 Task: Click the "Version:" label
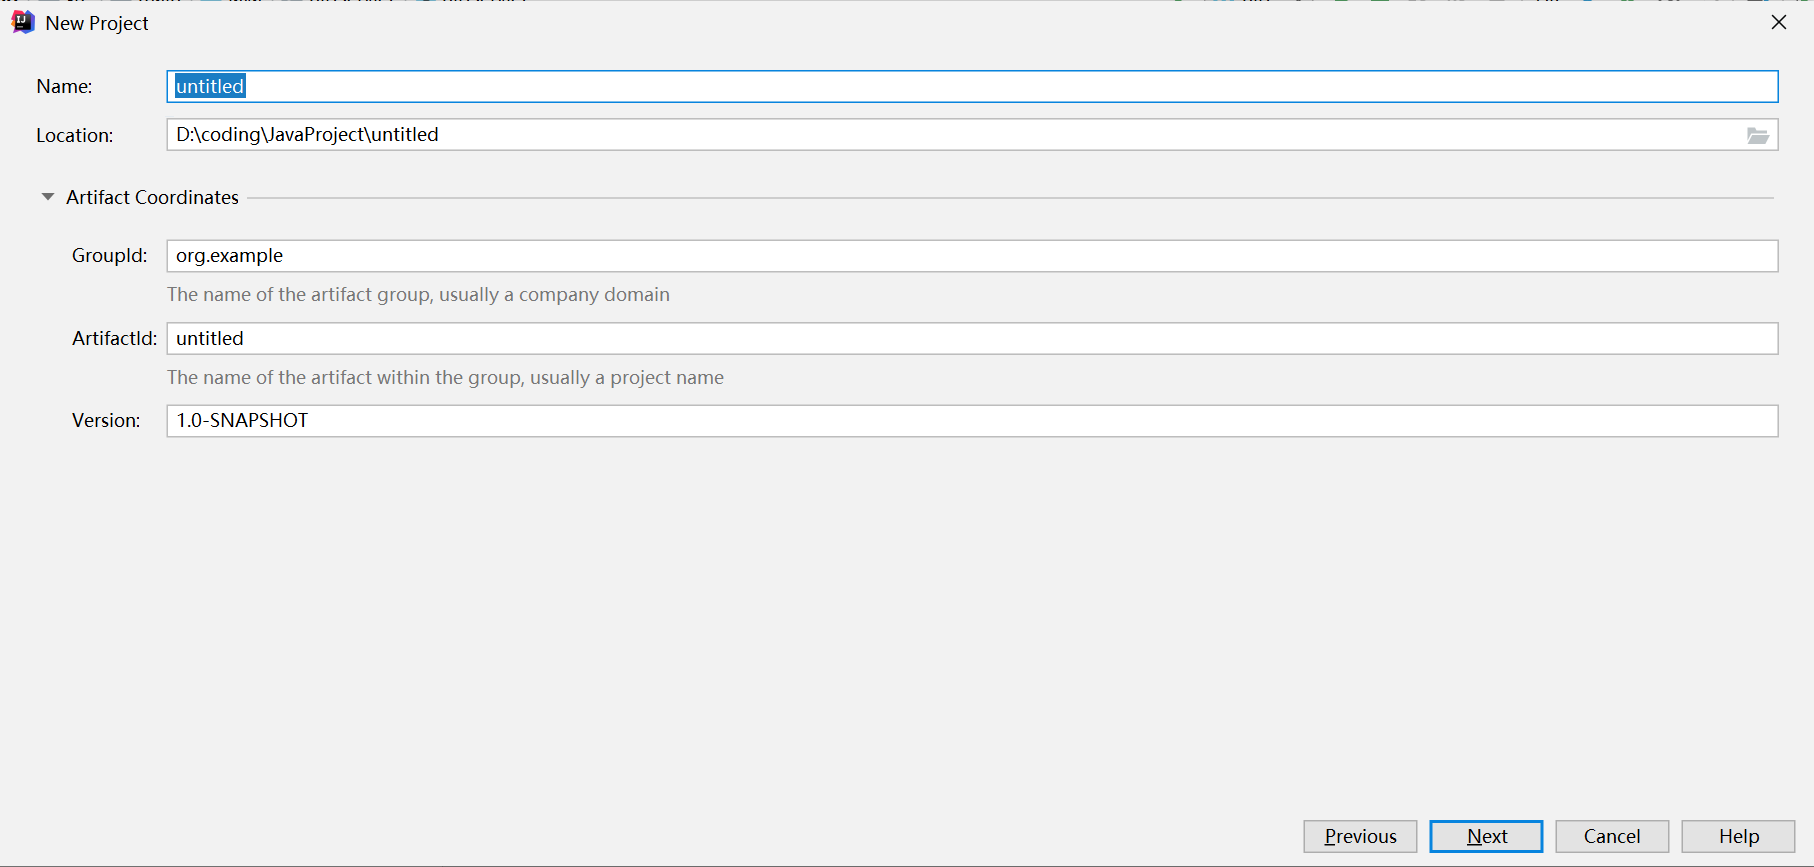point(106,421)
